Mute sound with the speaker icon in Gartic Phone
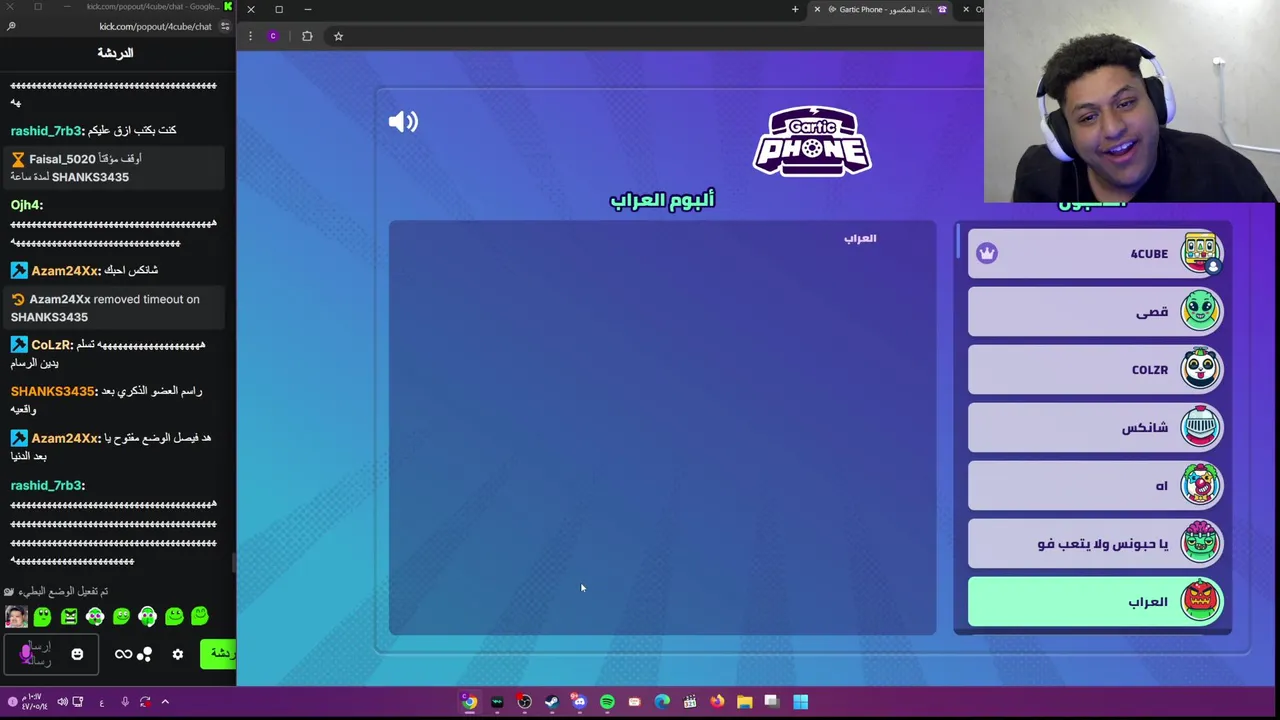The width and height of the screenshot is (1280, 720). click(x=403, y=122)
